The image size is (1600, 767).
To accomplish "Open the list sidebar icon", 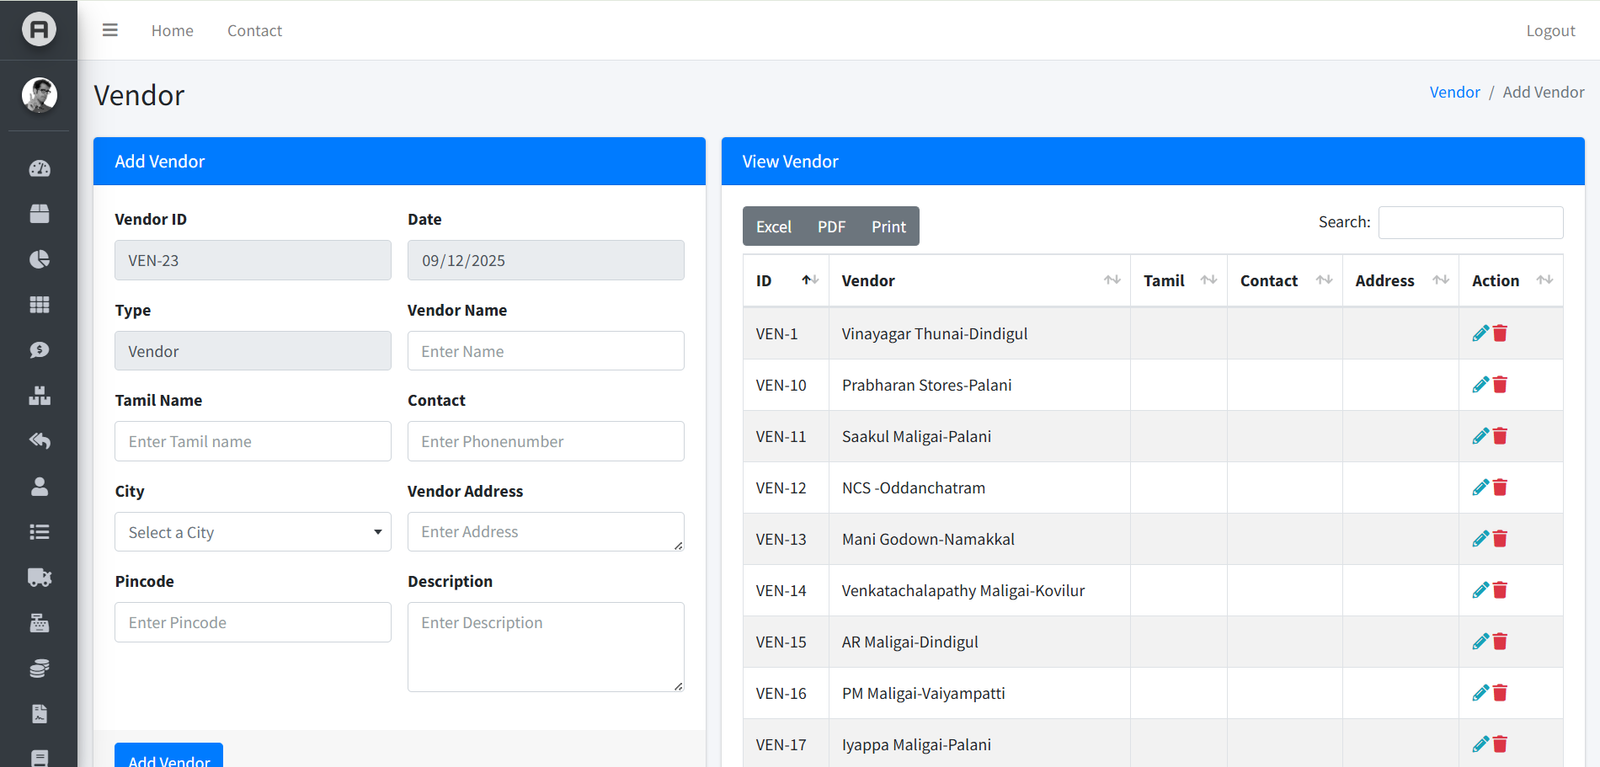I will click(39, 532).
